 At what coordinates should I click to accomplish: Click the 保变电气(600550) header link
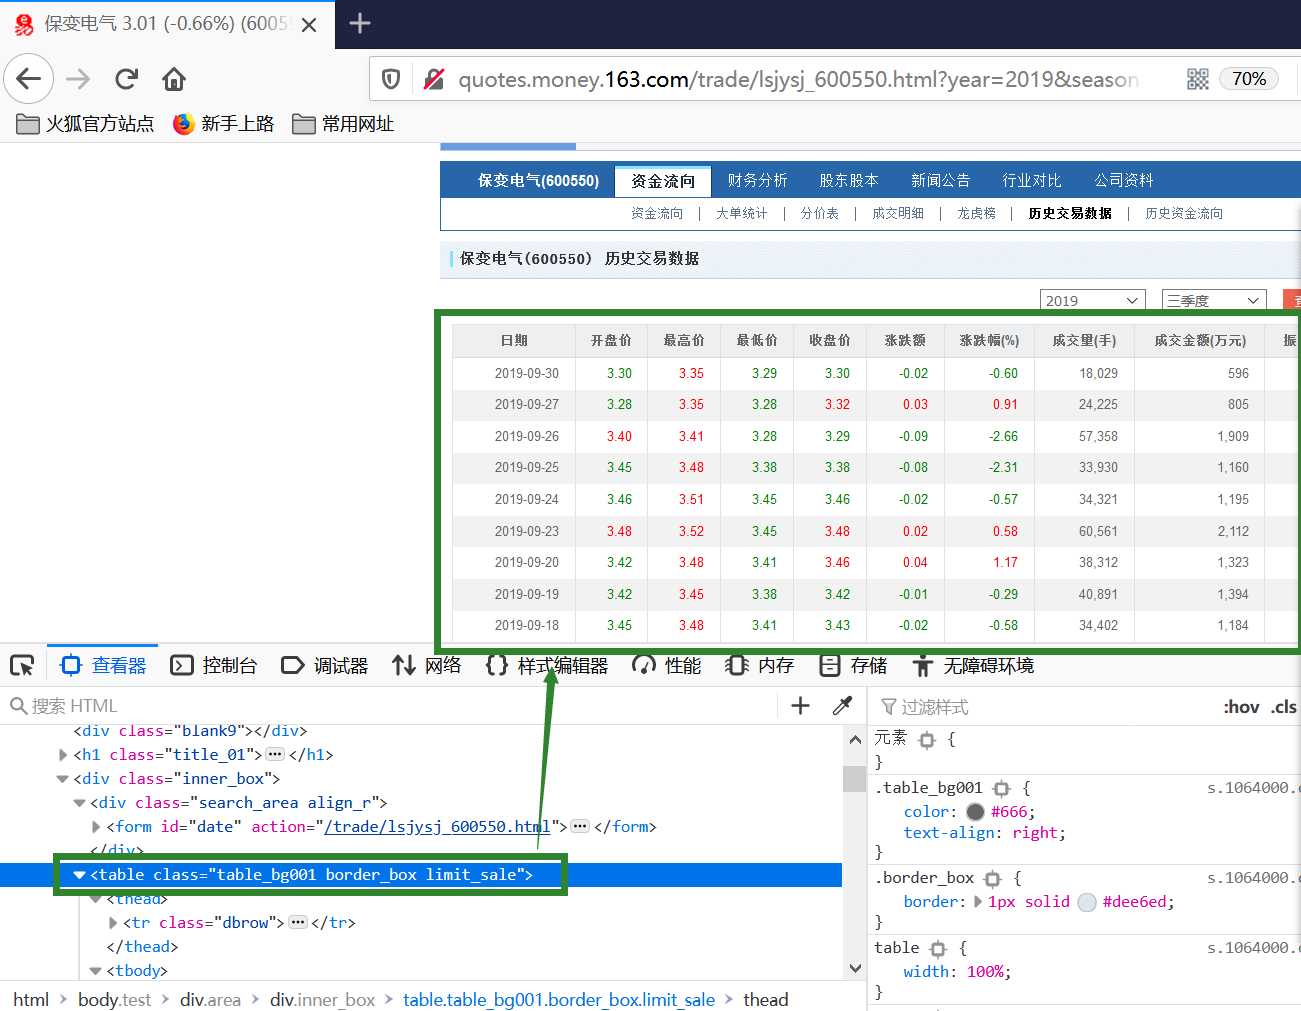point(538,181)
